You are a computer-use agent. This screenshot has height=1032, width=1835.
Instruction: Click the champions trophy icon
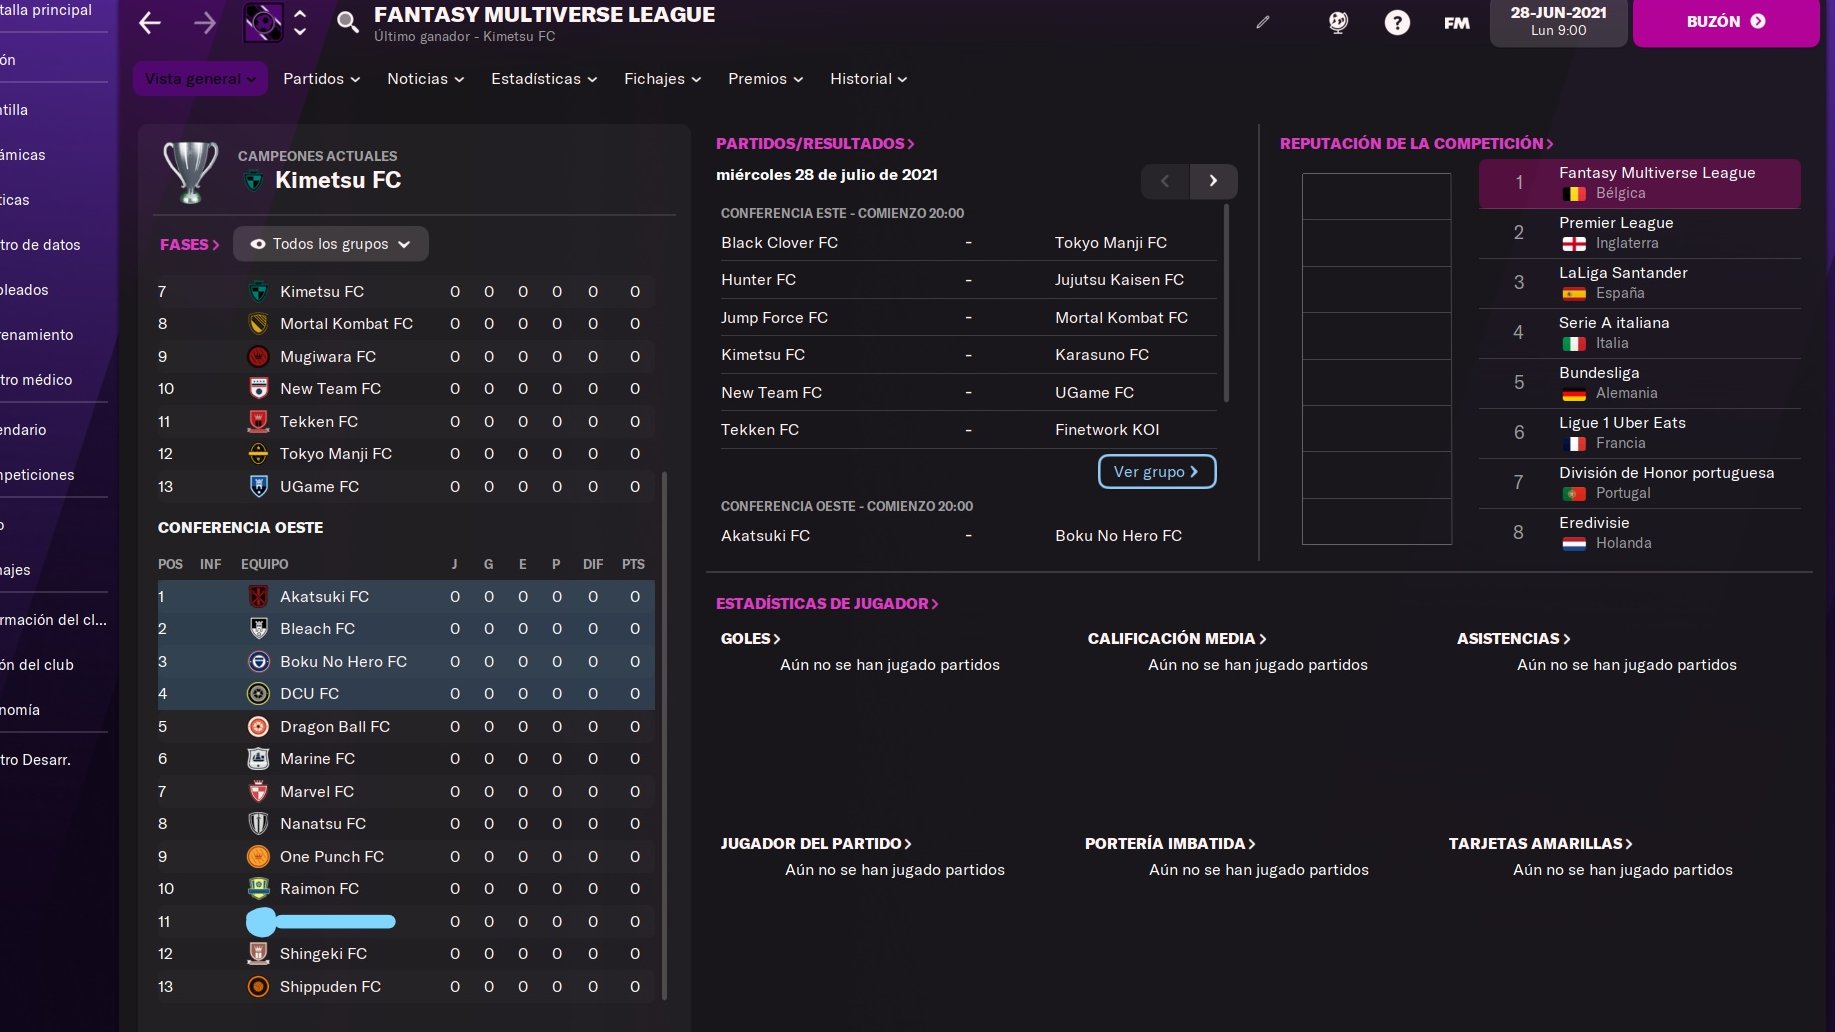[190, 172]
